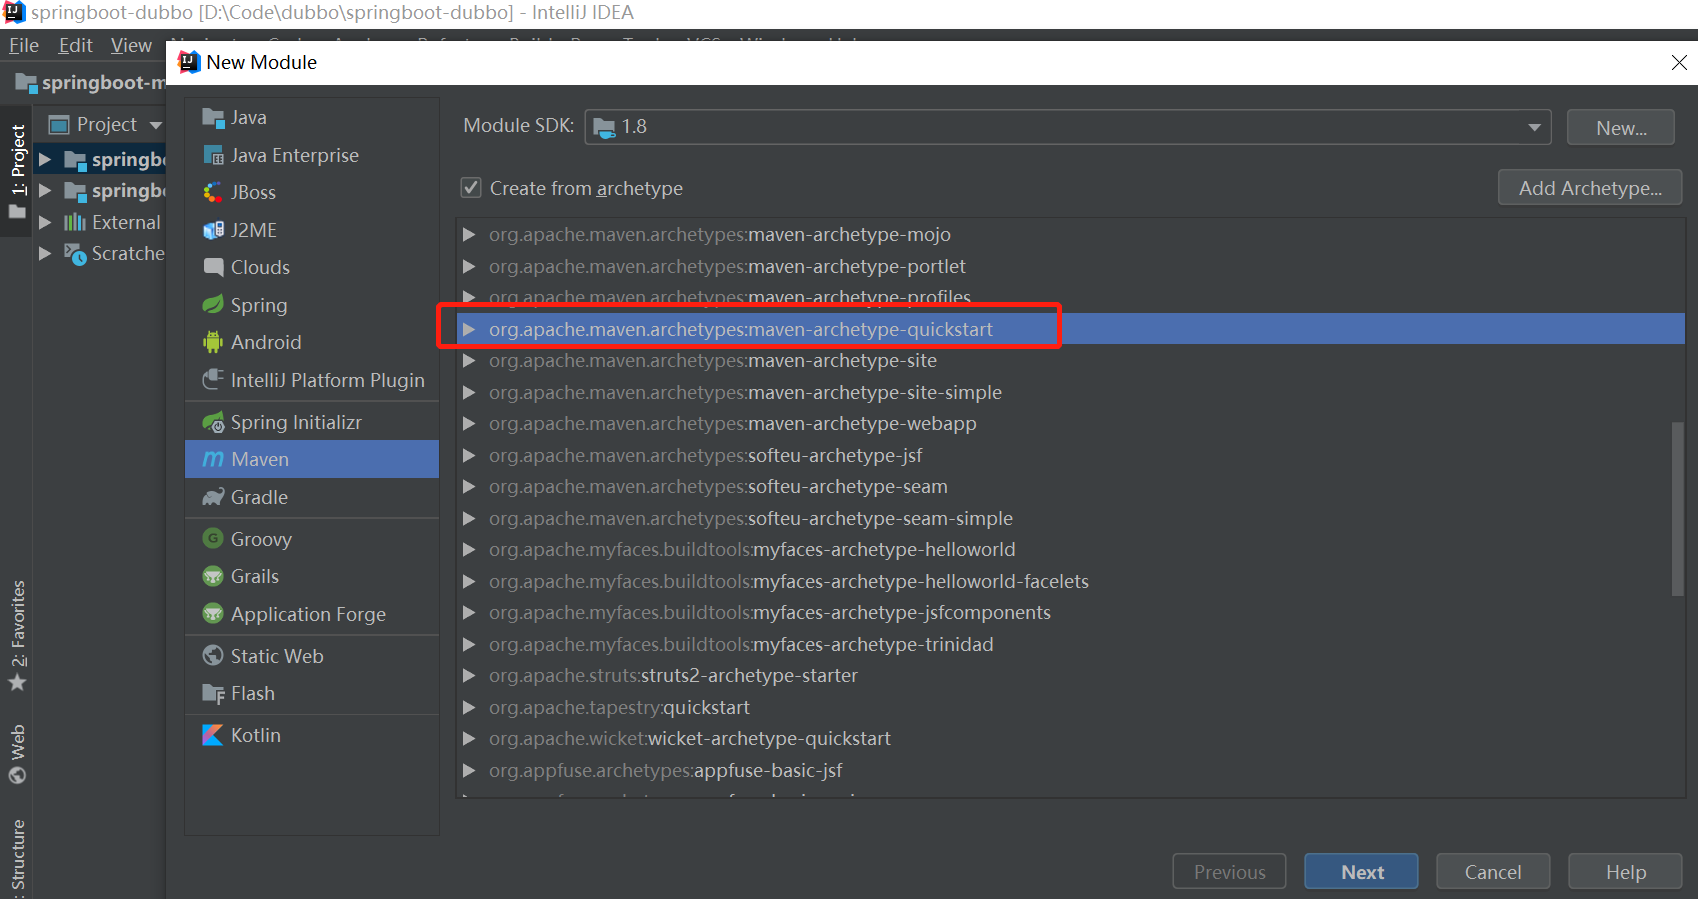Select the Clouds icon

213,267
